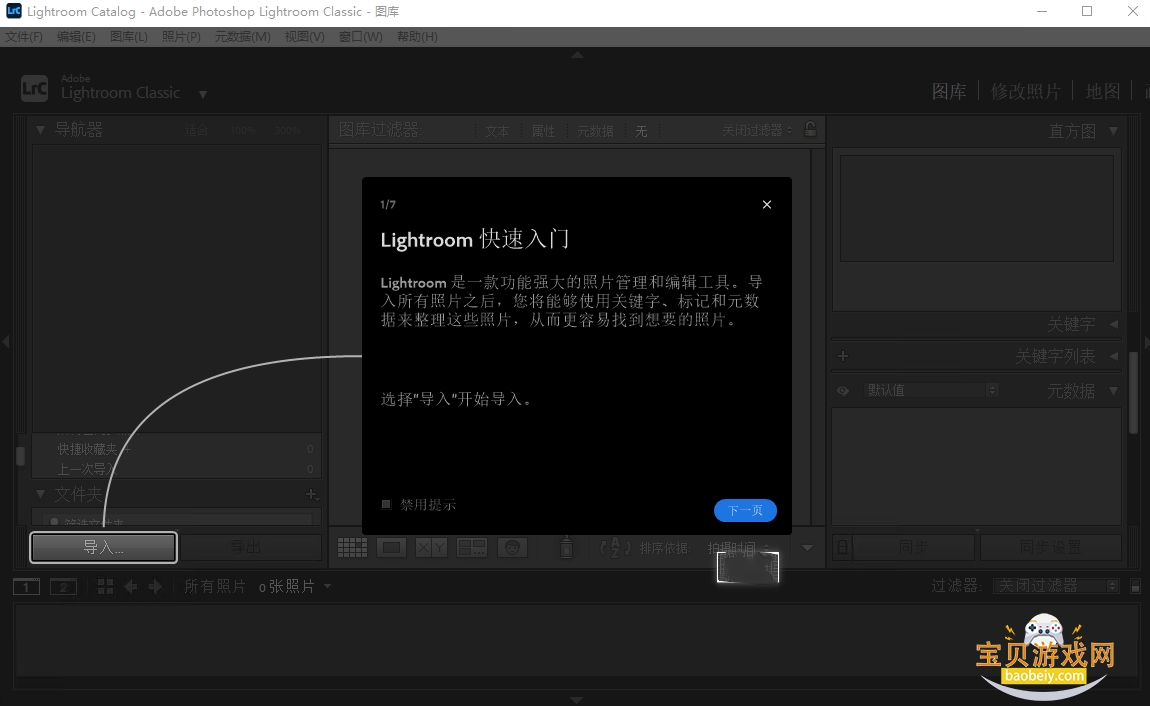Viewport: 1150px width, 706px height.
Task: Open the 默认值 metadata preset dropdown
Action: tap(931, 390)
